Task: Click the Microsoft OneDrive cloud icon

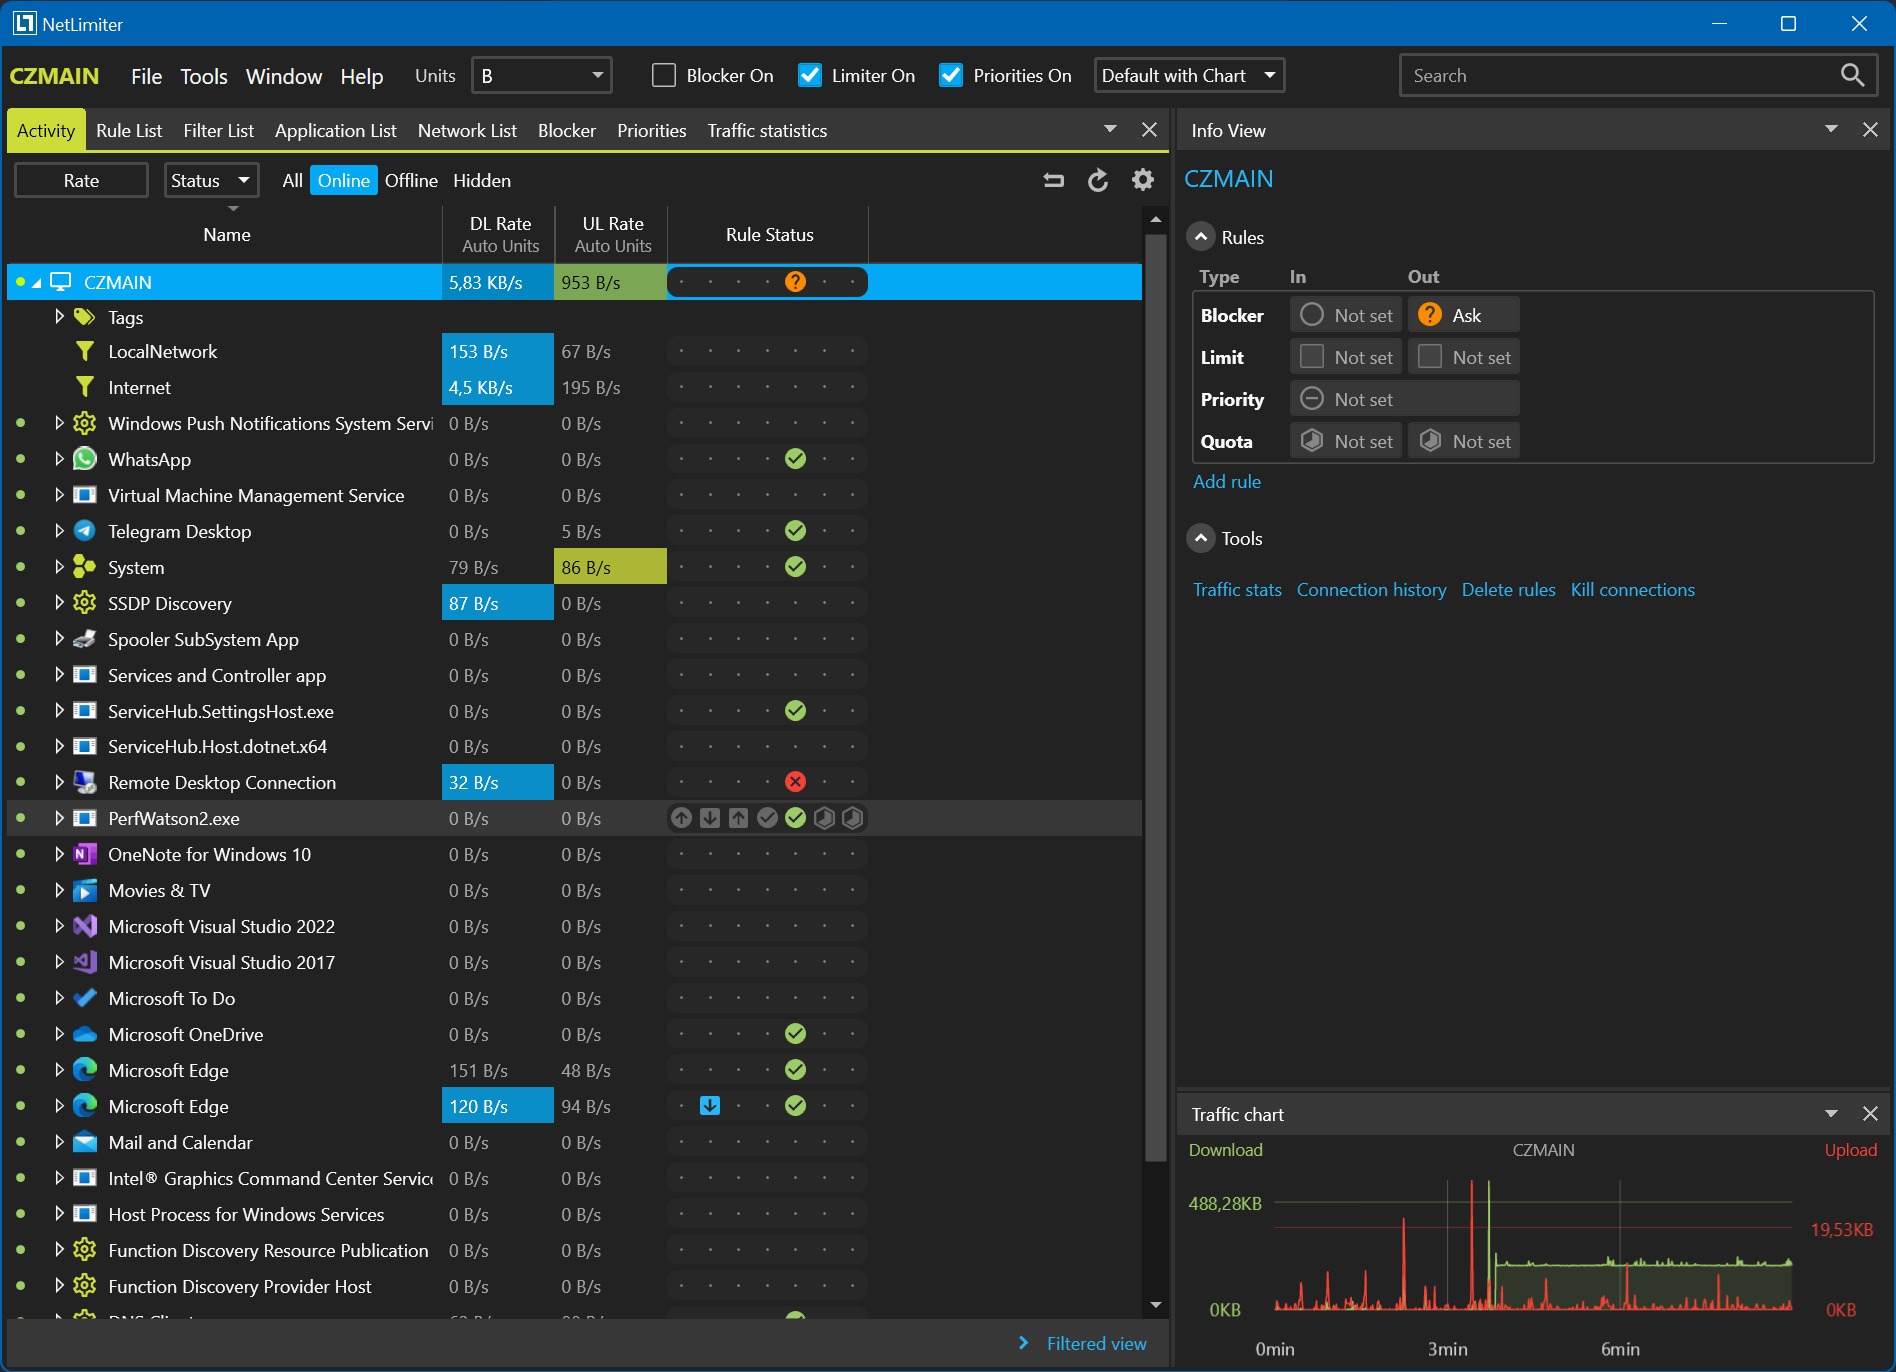Action: click(85, 1034)
